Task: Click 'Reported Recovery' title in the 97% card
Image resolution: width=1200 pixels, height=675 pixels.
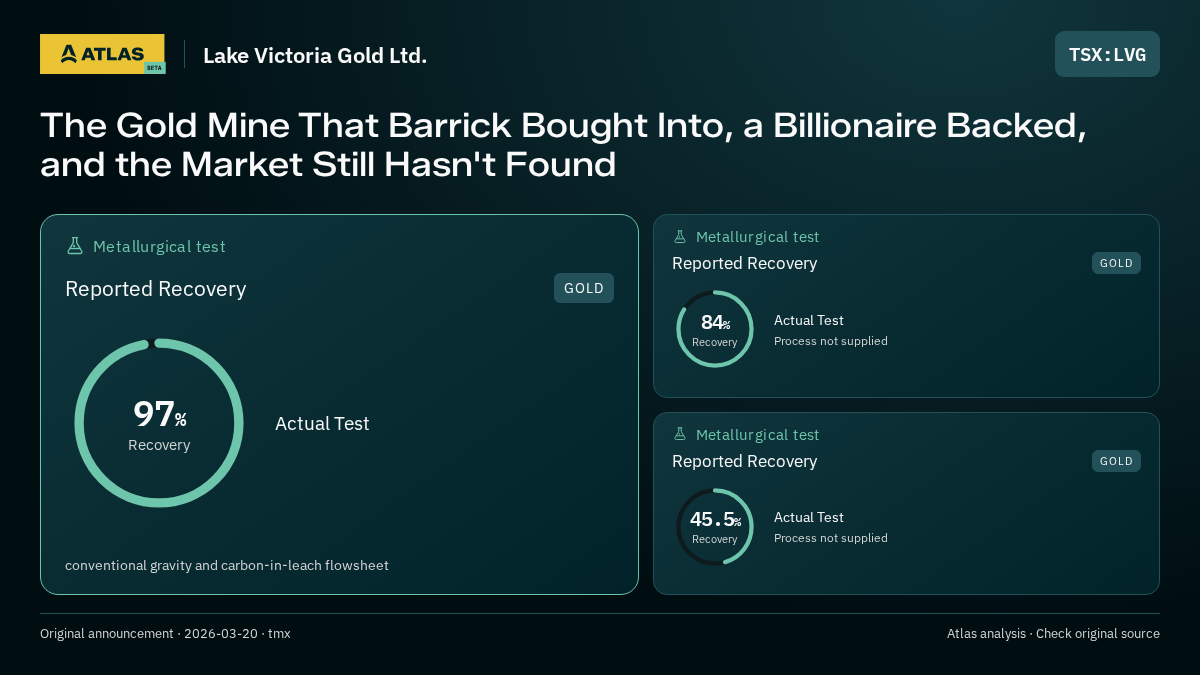Action: pyautogui.click(x=155, y=289)
